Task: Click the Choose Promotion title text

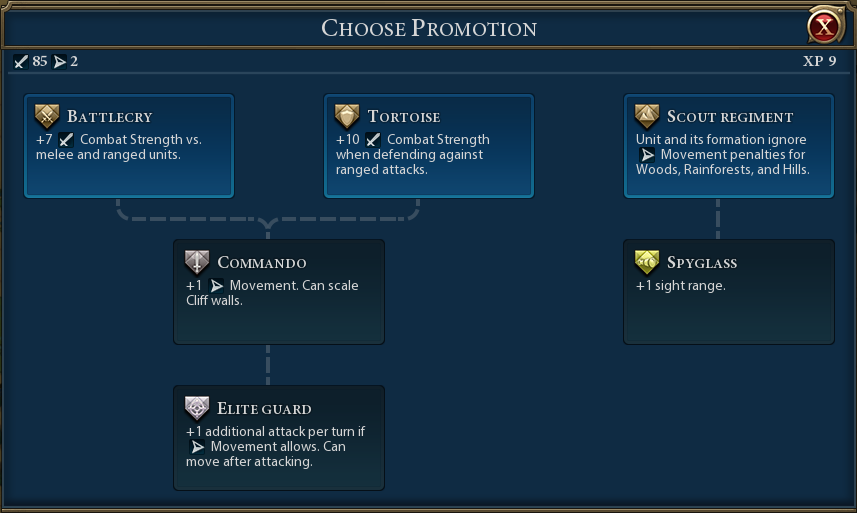Action: (x=428, y=28)
